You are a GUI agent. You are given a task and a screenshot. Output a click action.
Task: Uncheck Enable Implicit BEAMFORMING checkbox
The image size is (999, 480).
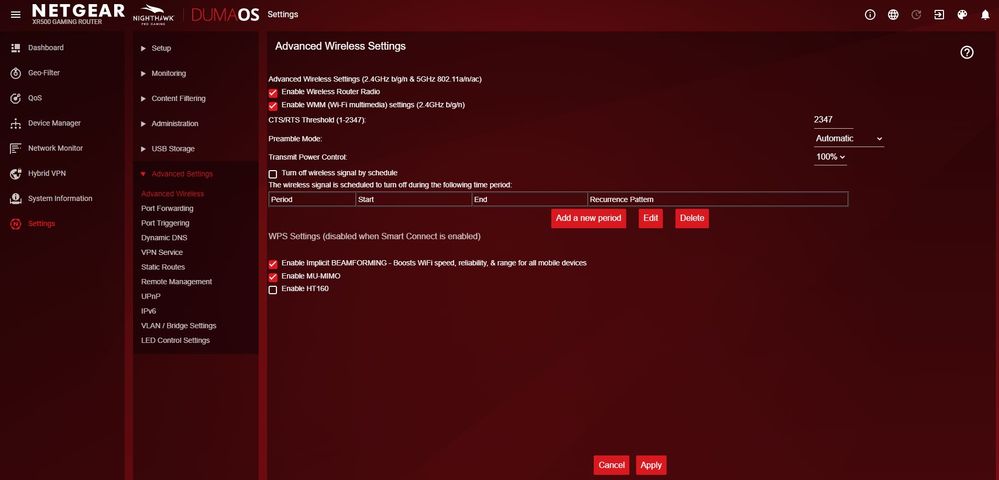(273, 263)
